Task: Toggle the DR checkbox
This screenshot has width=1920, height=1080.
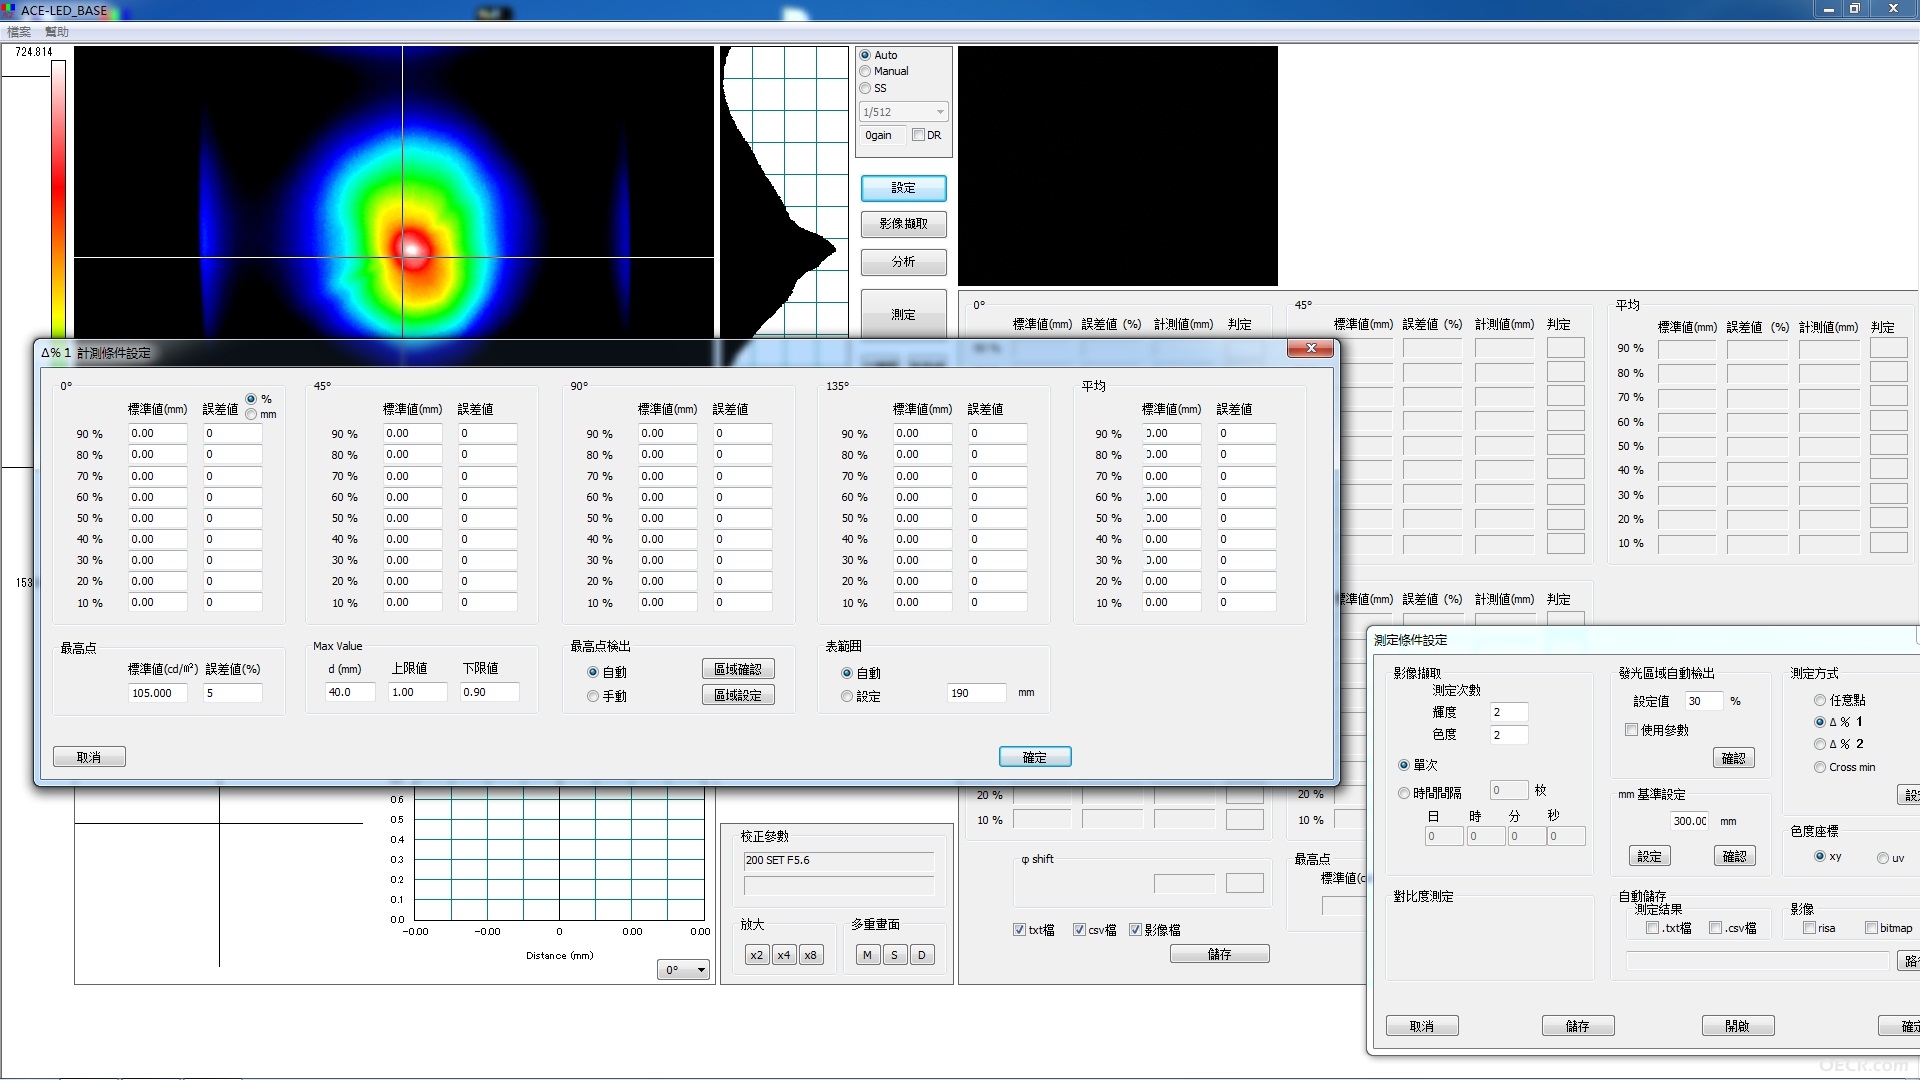Action: coord(918,135)
